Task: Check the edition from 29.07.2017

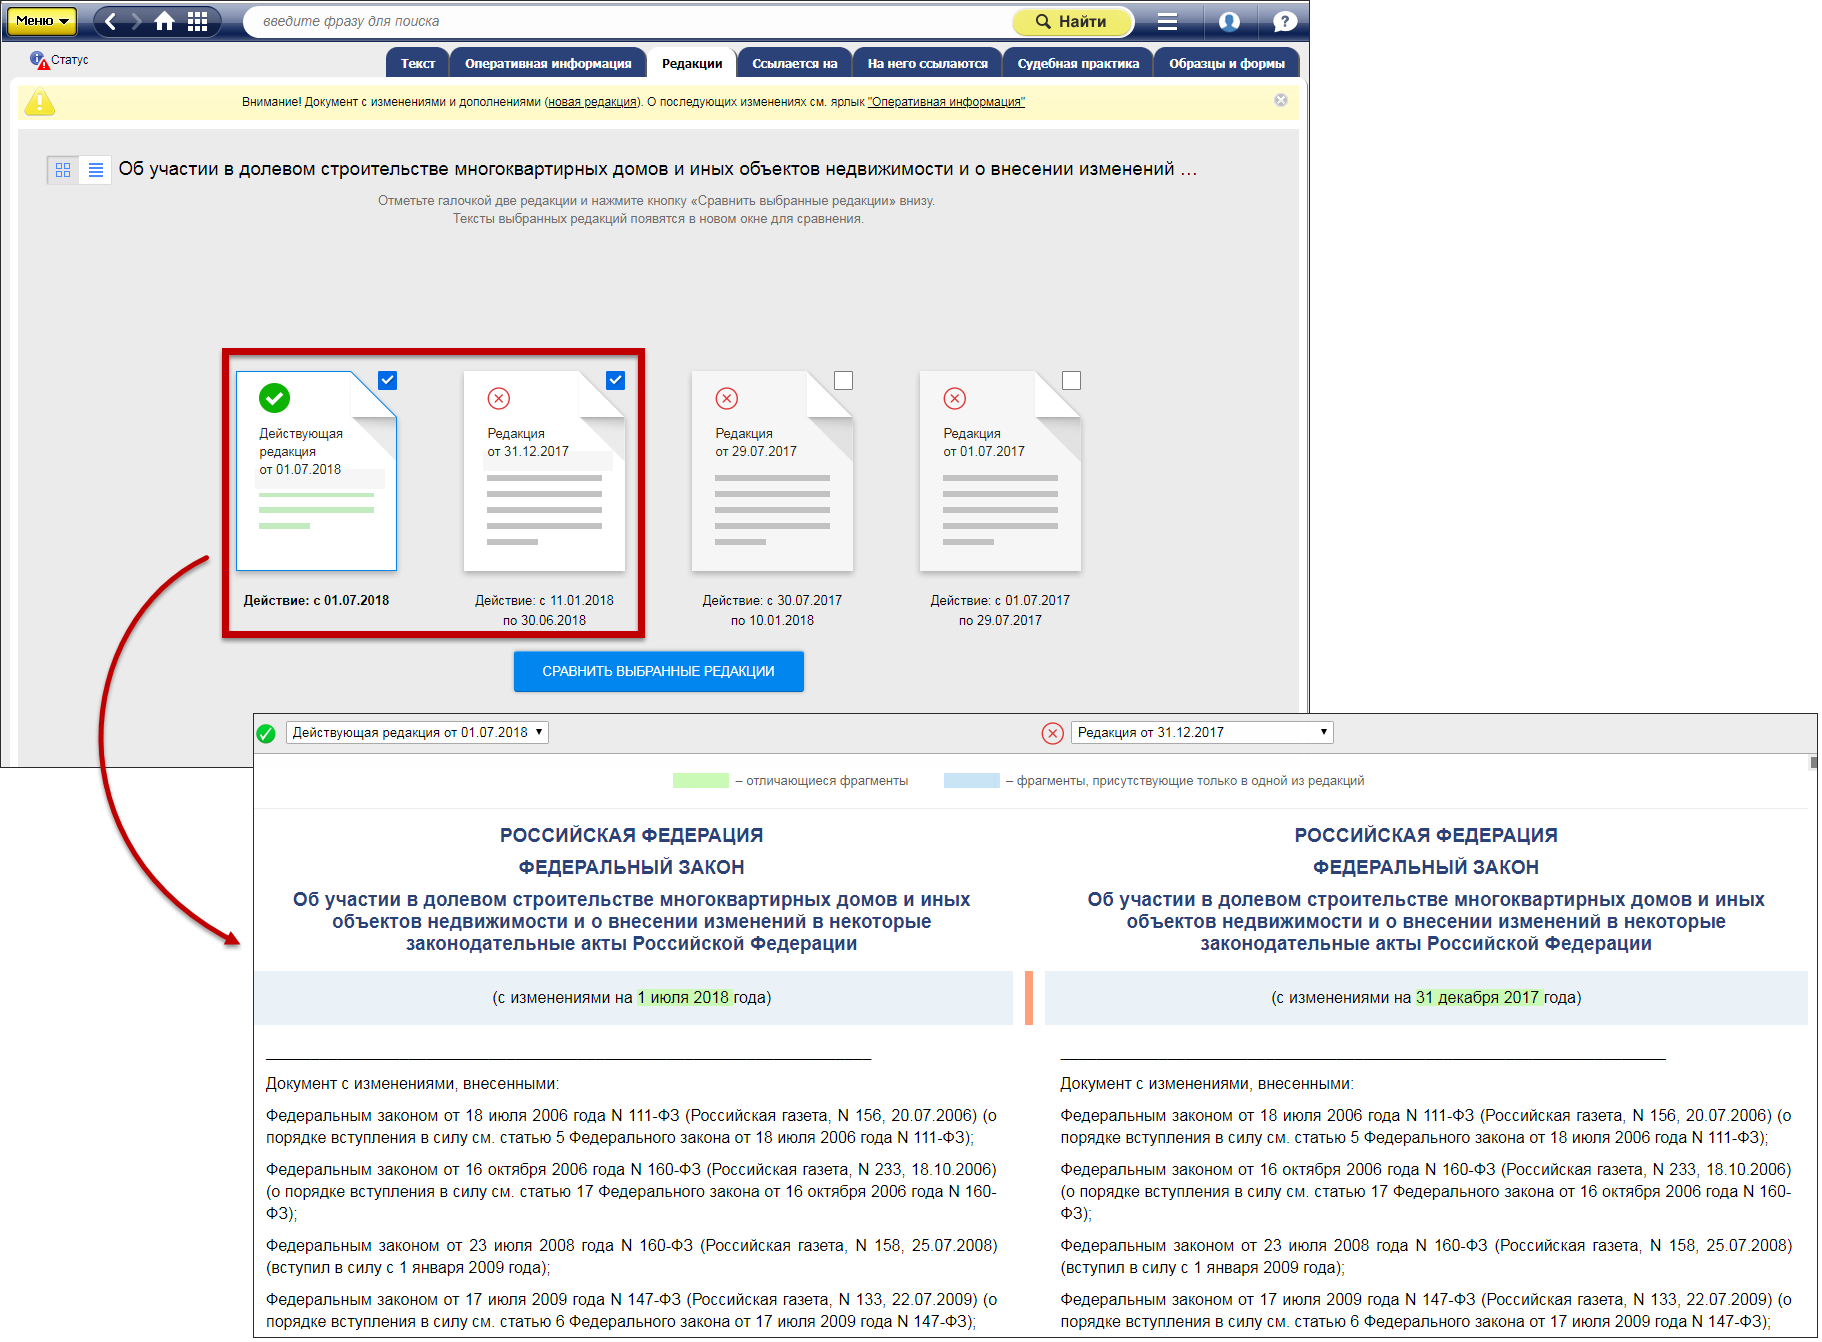Action: [x=843, y=380]
